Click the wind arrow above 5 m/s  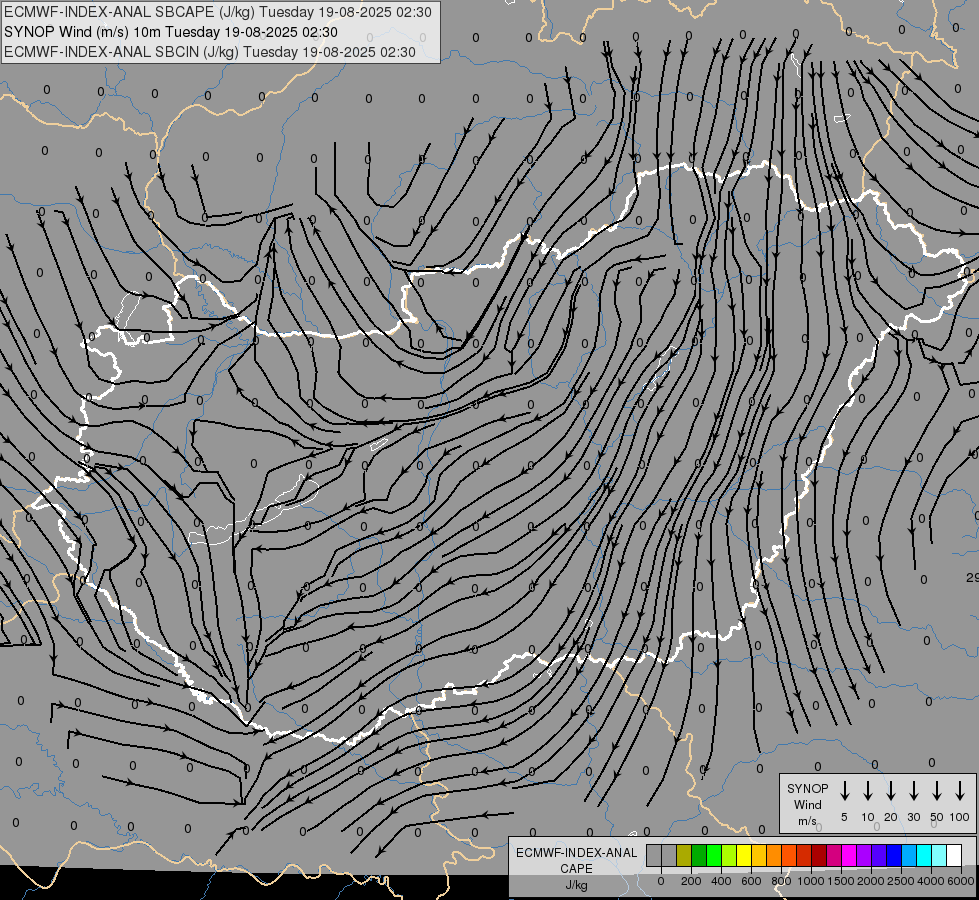point(845,791)
